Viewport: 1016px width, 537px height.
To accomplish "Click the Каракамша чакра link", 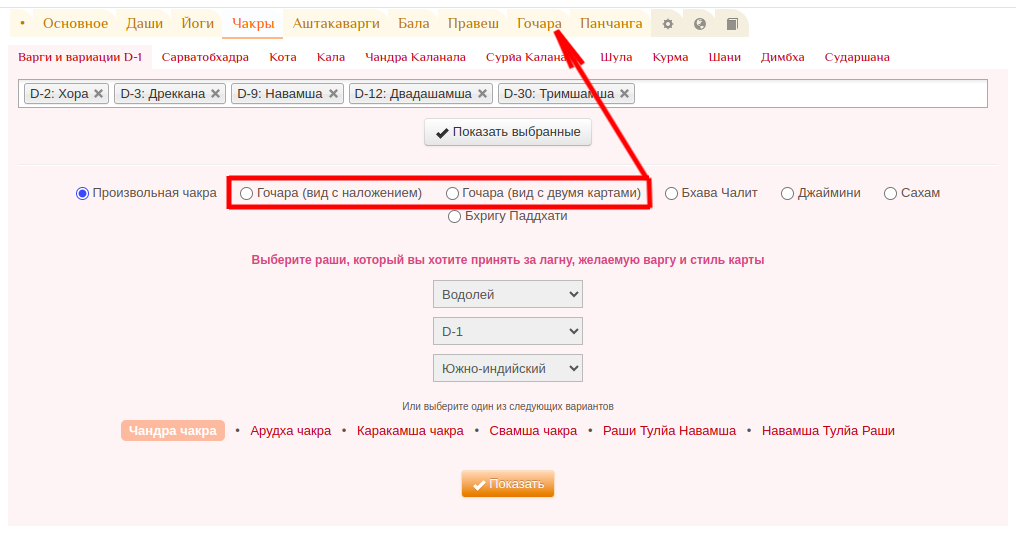I will click(410, 431).
